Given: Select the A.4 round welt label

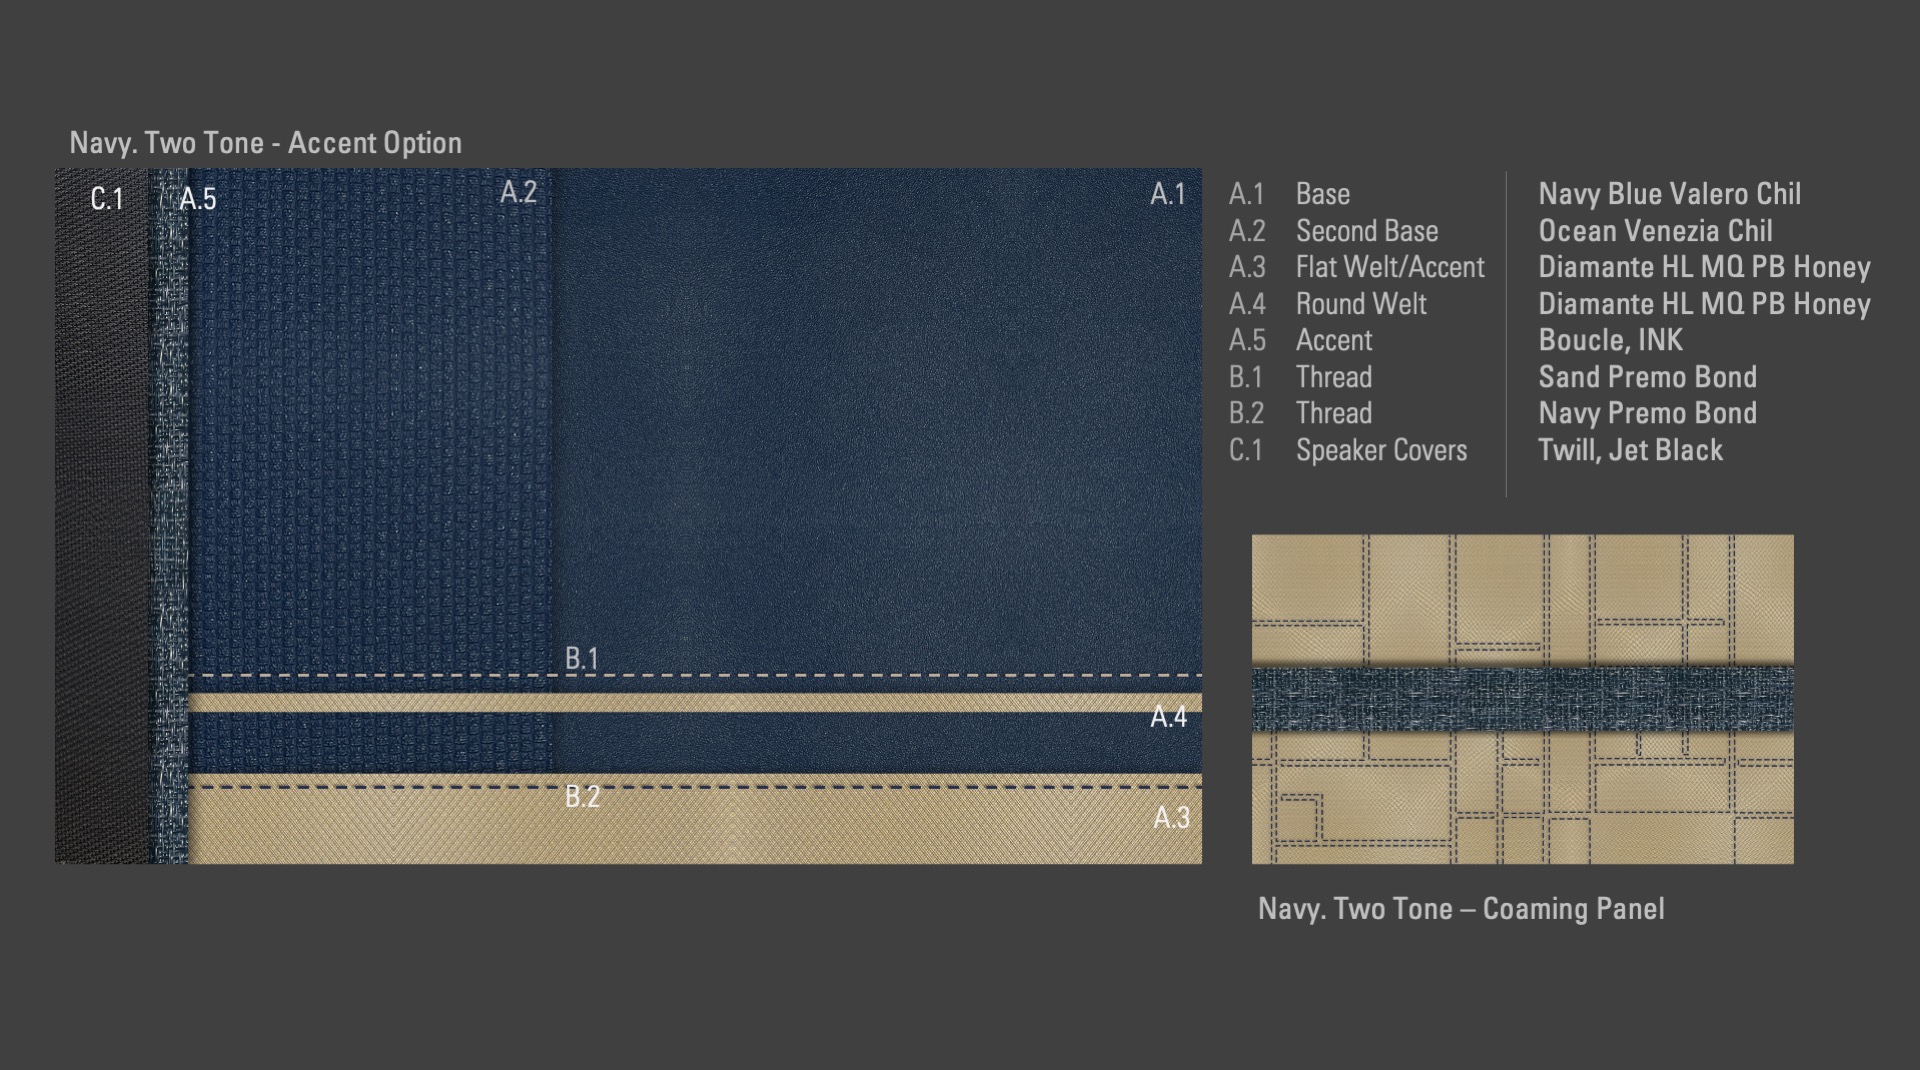Looking at the screenshot, I should pyautogui.click(x=1168, y=717).
